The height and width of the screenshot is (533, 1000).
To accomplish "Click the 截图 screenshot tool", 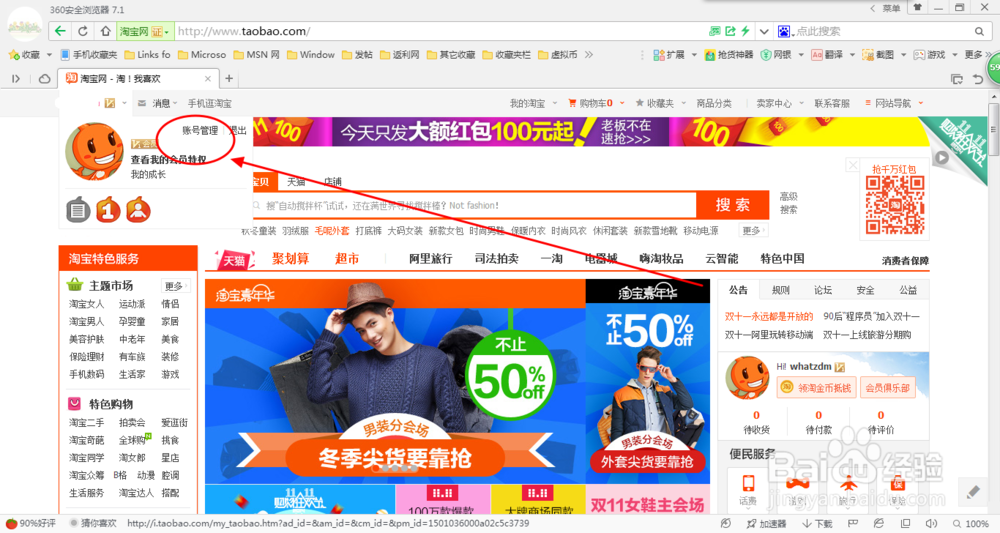I will [878, 55].
